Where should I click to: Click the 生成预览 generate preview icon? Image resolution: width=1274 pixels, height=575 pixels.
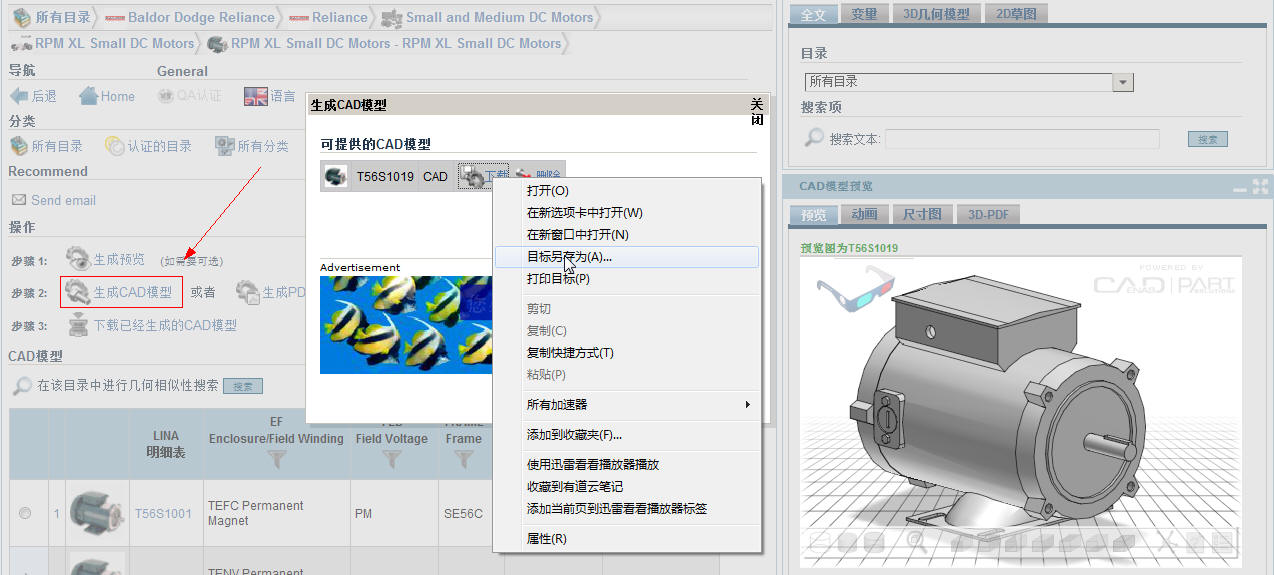click(x=77, y=259)
